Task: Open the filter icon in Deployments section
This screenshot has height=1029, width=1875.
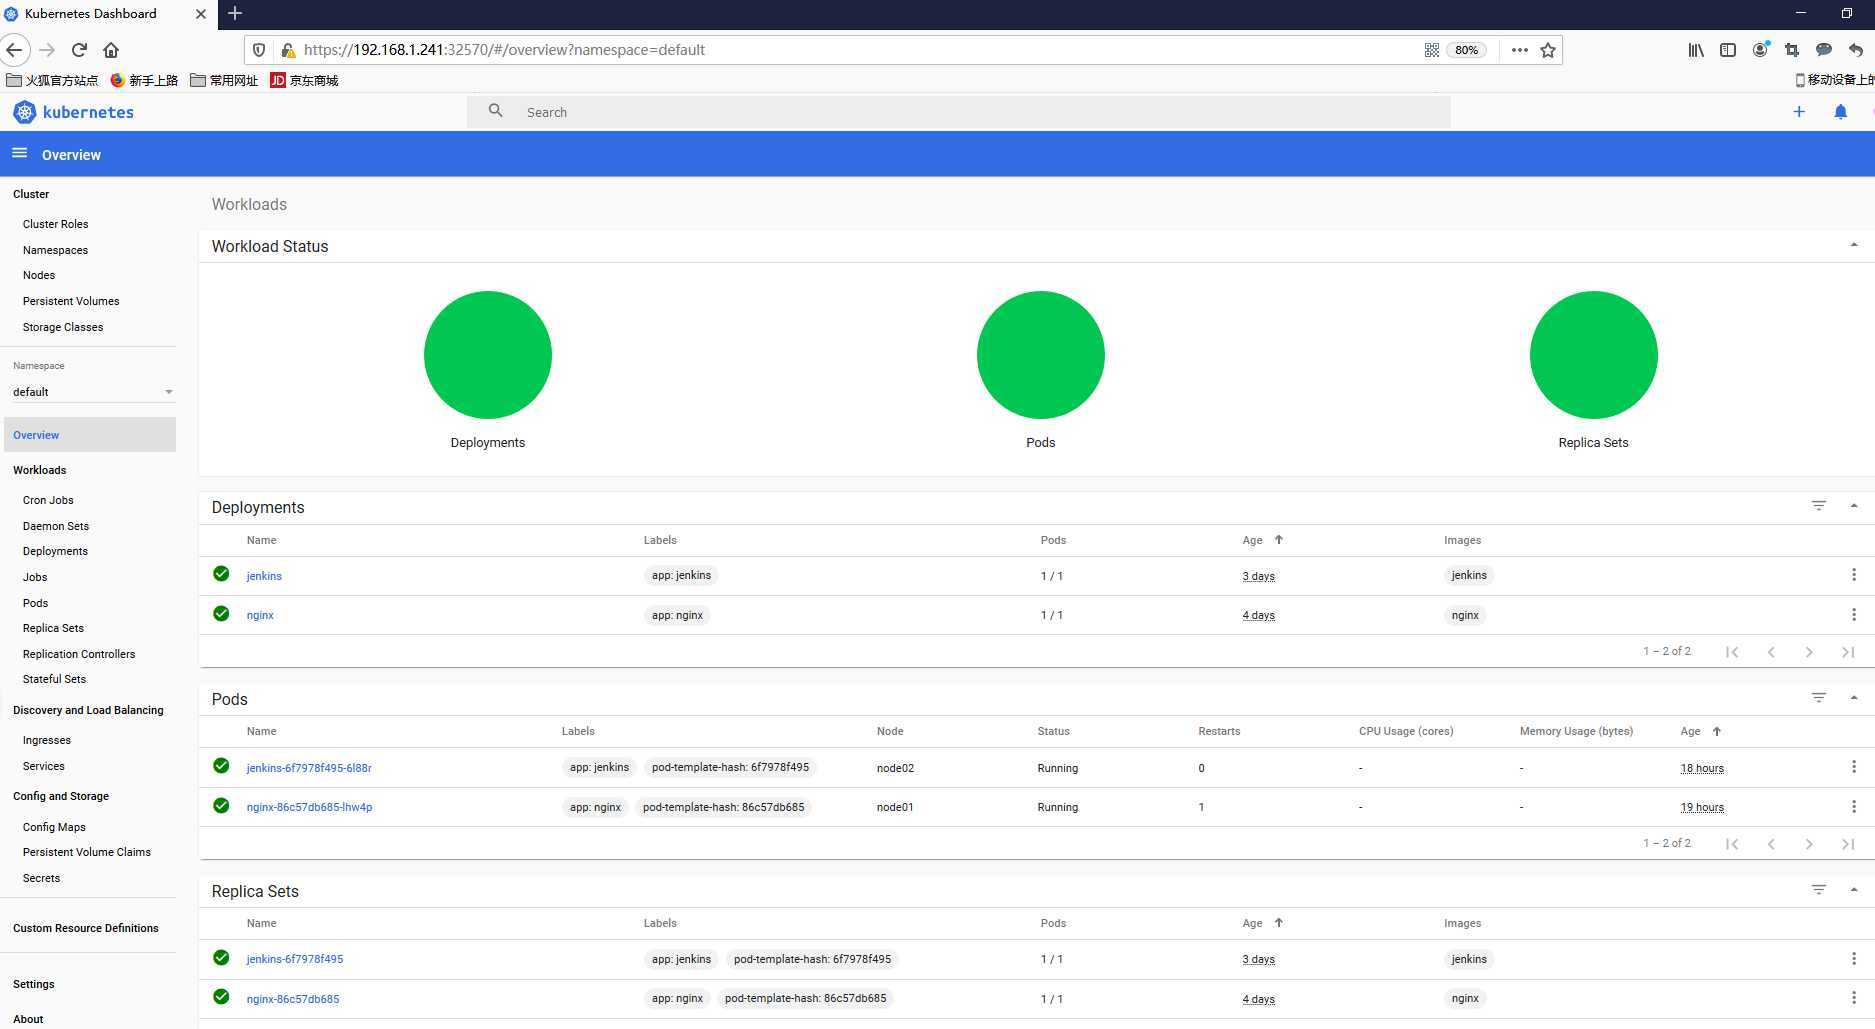Action: pyautogui.click(x=1818, y=506)
